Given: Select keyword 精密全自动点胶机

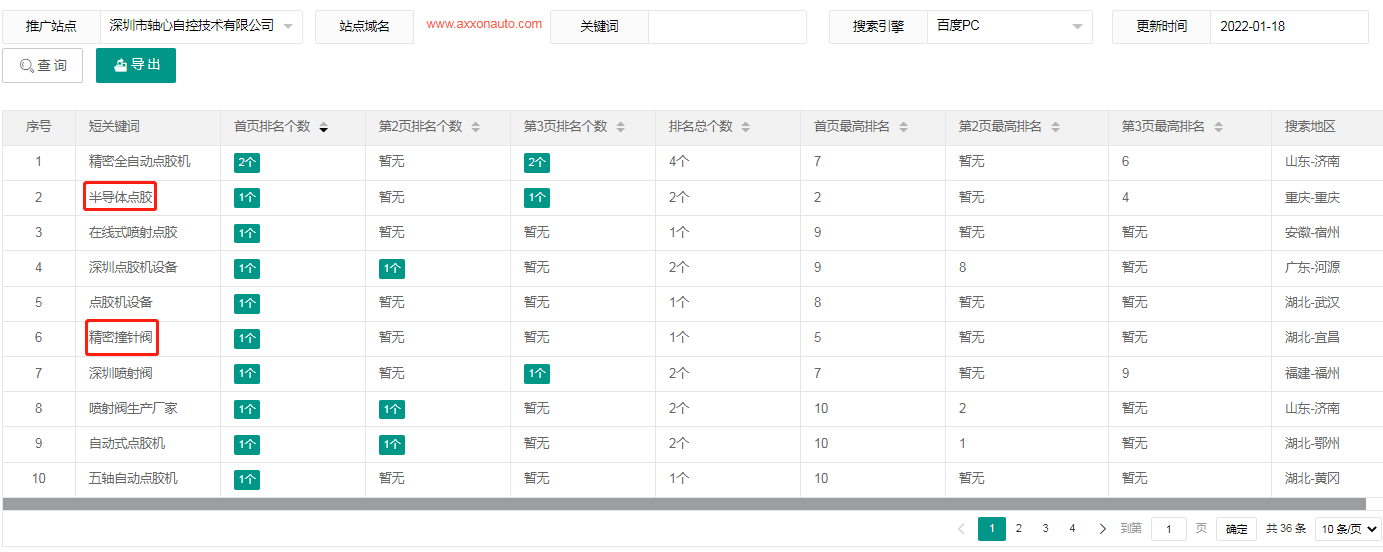Looking at the screenshot, I should point(140,161).
